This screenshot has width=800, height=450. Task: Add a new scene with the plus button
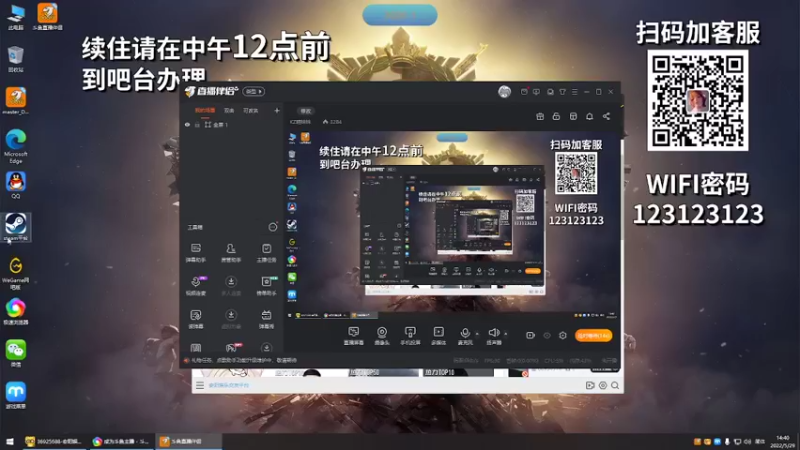(277, 110)
